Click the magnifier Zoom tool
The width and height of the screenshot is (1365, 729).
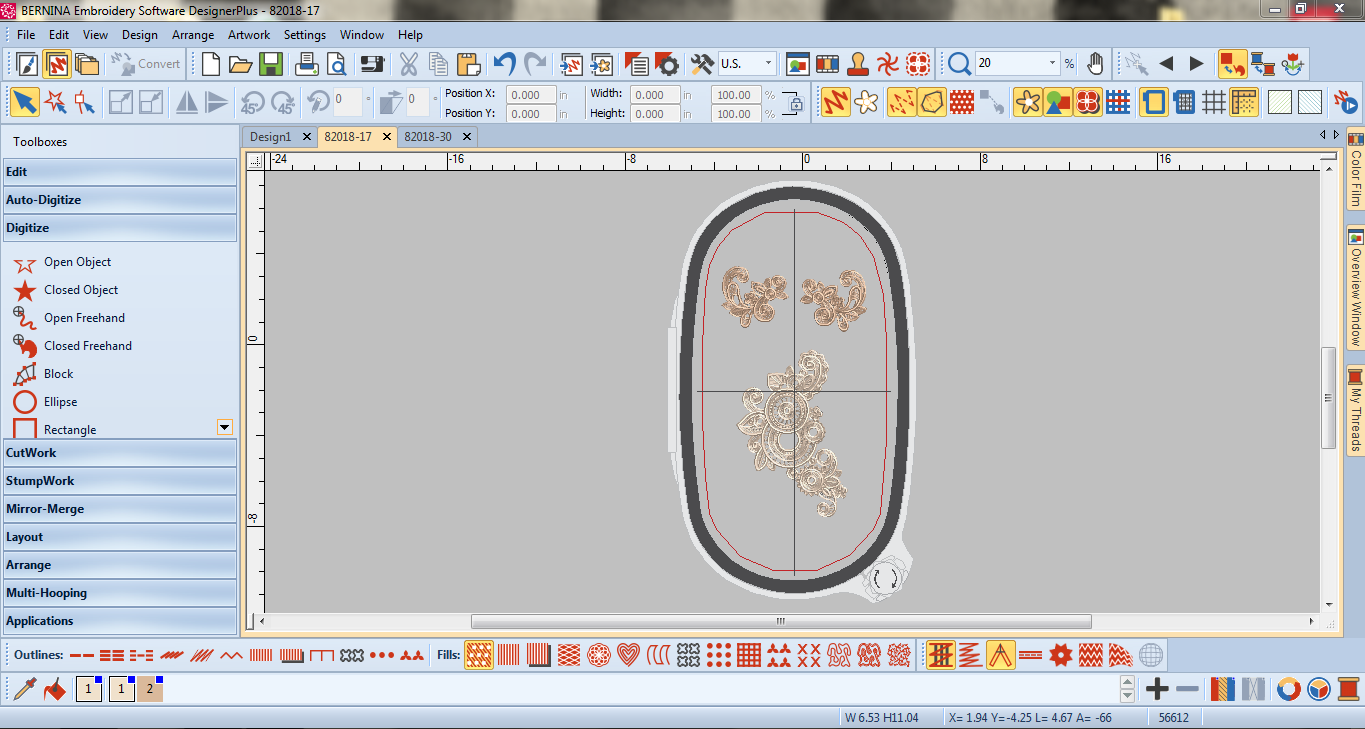click(959, 64)
